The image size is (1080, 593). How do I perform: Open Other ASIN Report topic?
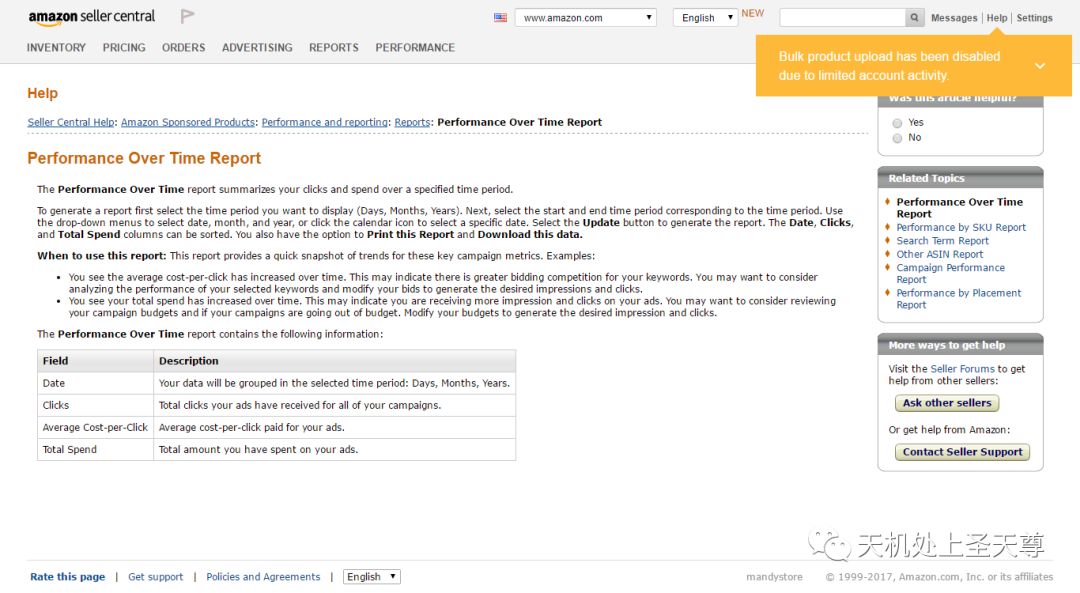pyautogui.click(x=939, y=254)
